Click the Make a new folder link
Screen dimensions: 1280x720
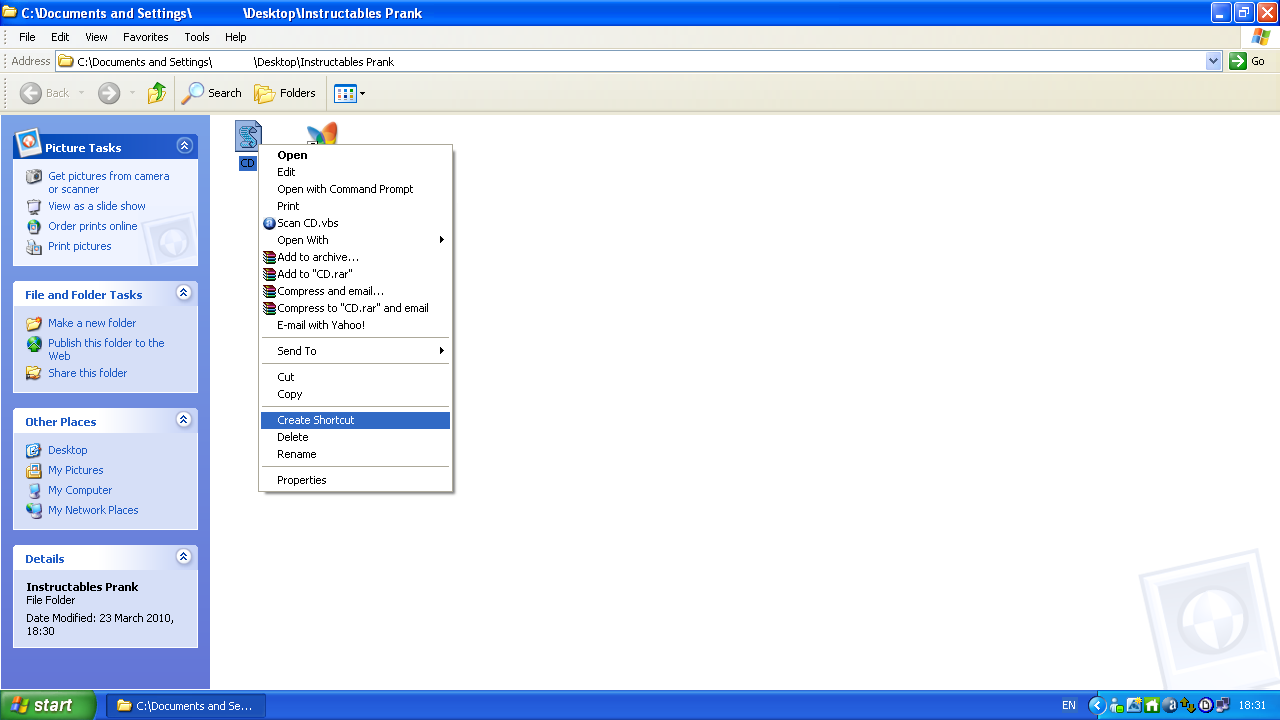90,323
